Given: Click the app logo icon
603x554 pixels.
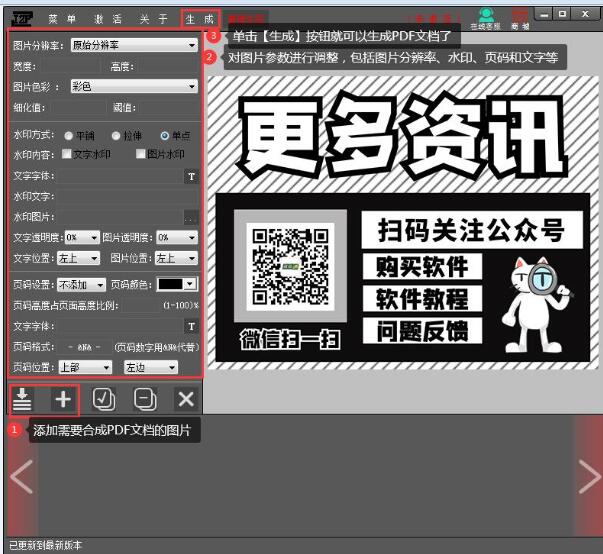Looking at the screenshot, I should pyautogui.click(x=22, y=18).
